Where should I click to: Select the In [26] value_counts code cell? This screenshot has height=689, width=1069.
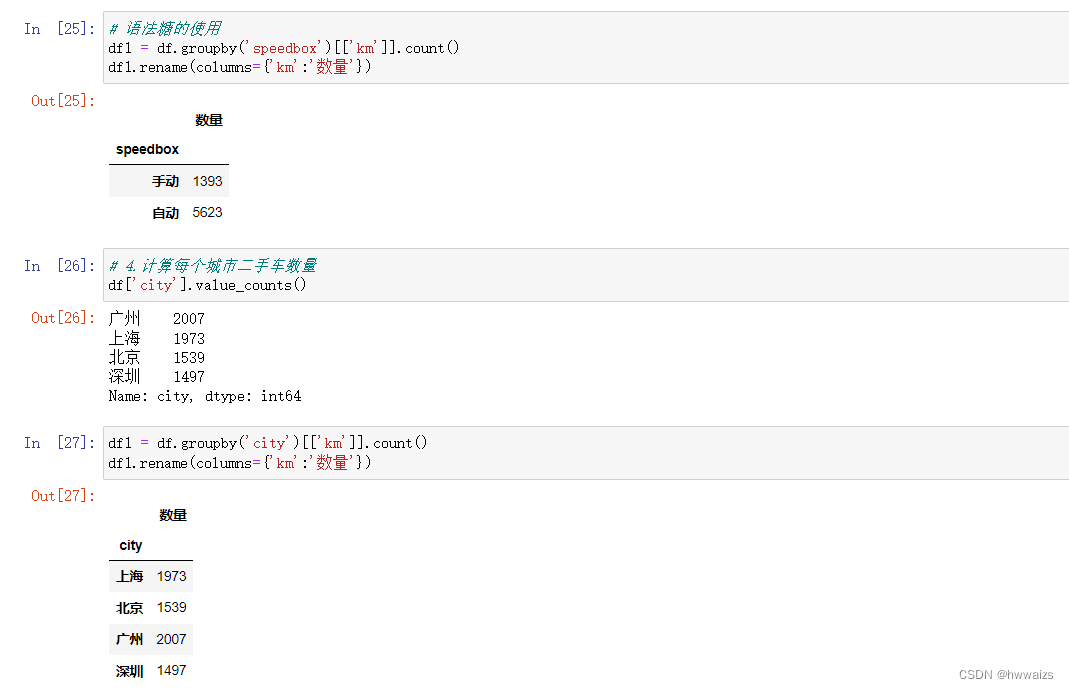pos(586,275)
